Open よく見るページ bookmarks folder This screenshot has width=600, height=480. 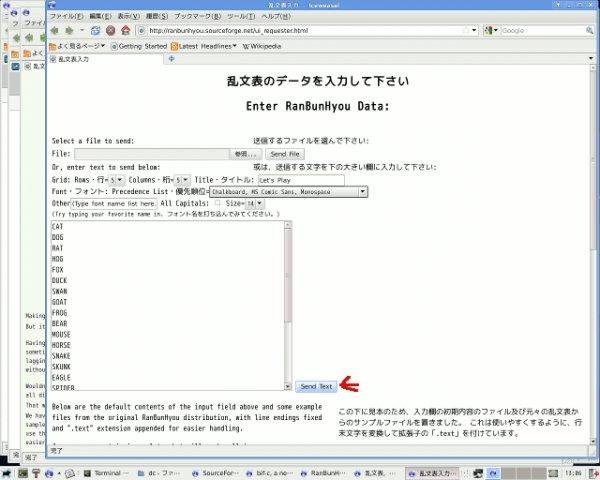click(x=77, y=46)
